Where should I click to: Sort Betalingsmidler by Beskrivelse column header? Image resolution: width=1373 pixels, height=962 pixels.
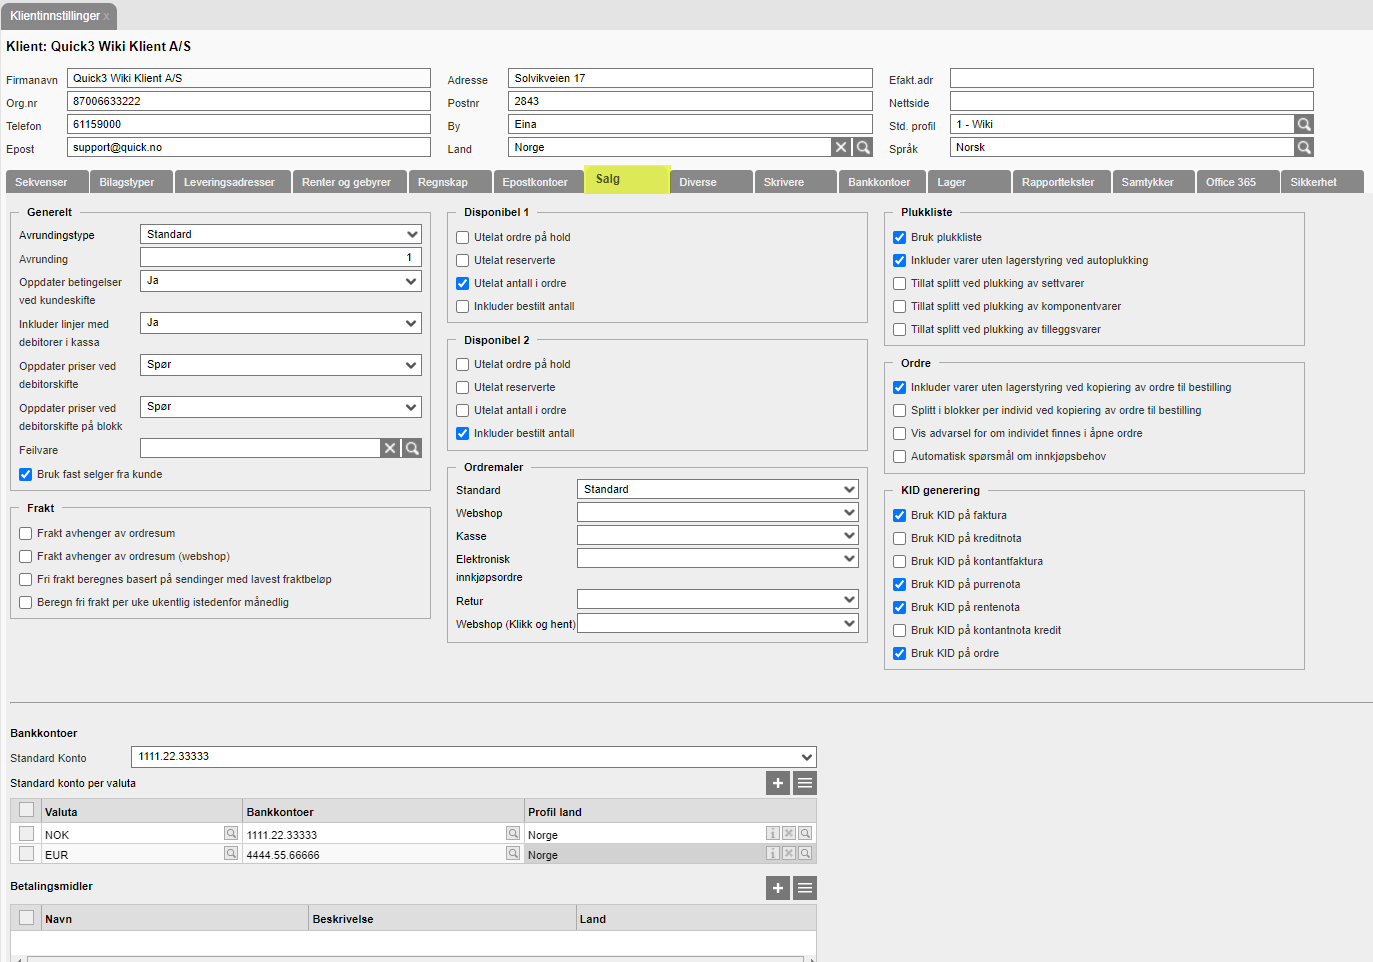442,918
